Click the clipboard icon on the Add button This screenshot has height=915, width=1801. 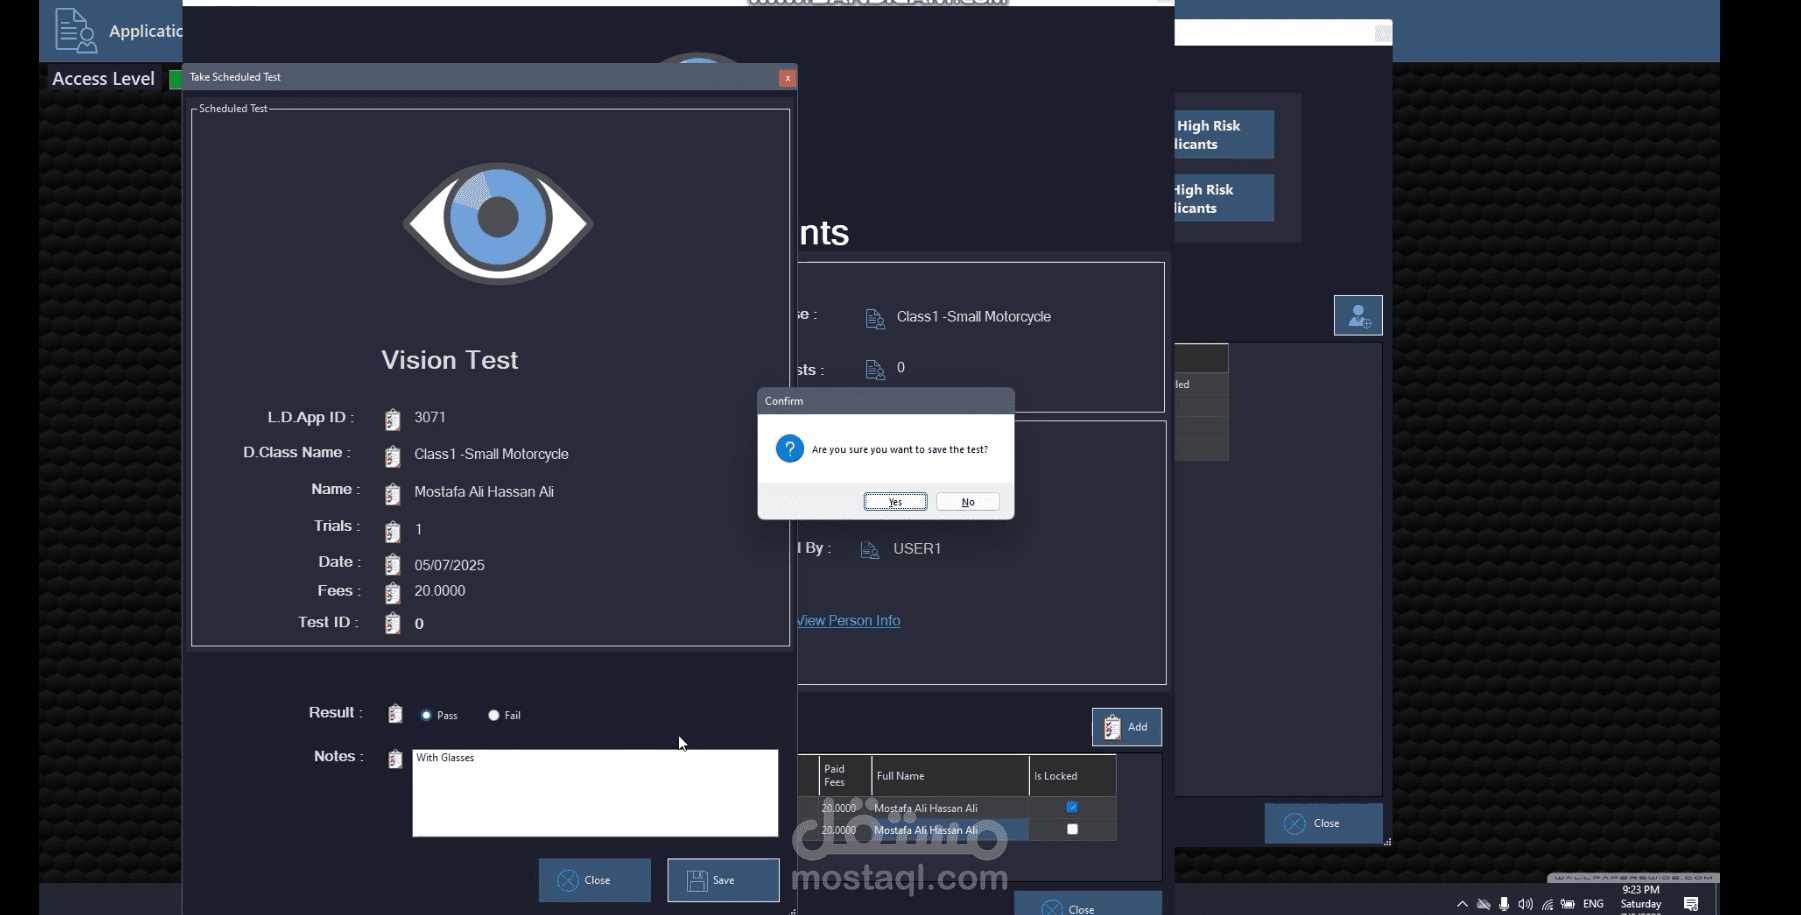pyautogui.click(x=1112, y=727)
